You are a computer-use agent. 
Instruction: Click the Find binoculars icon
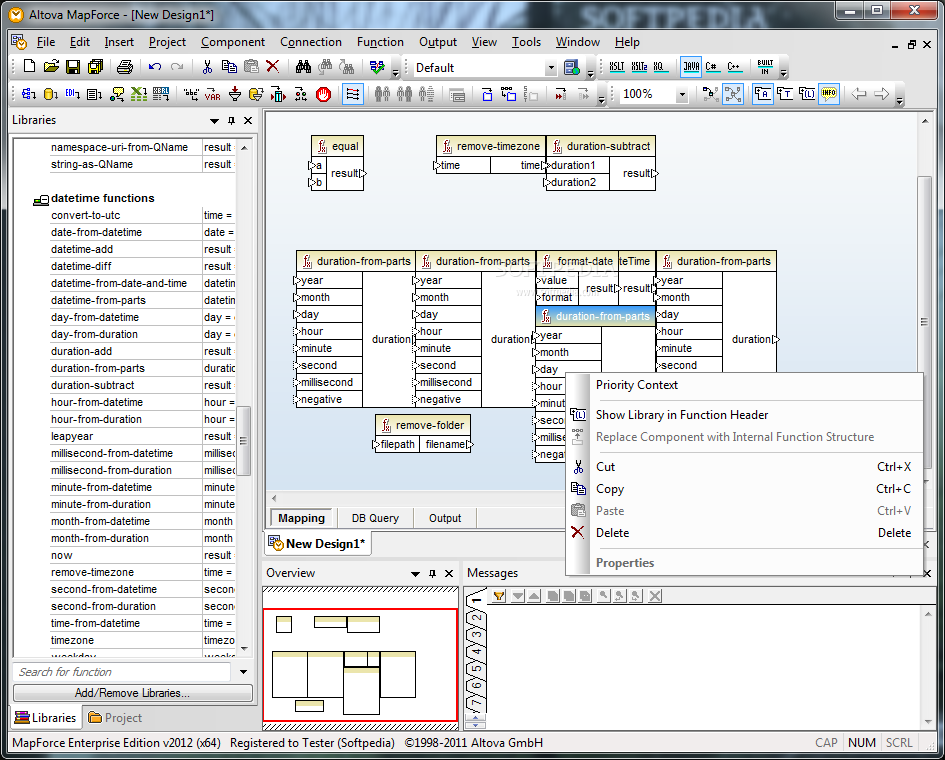(x=303, y=67)
